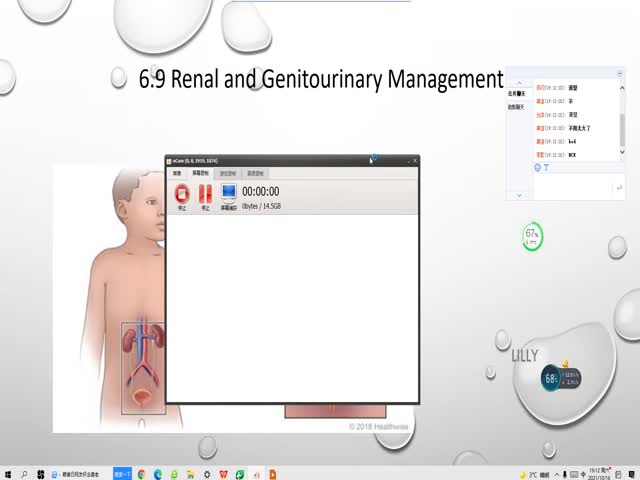The height and width of the screenshot is (480, 640).
Task: Click the keyboard input tray icon
Action: [x=574, y=475]
